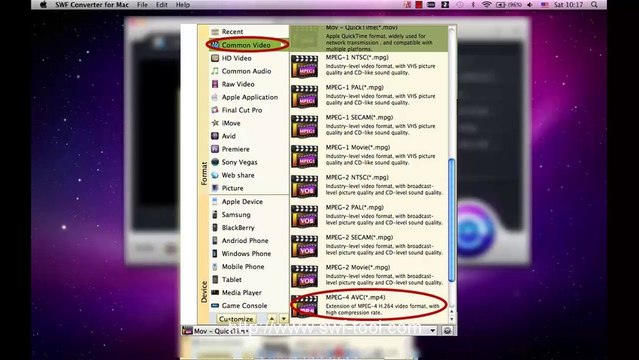Select Mov - QuickTime format text

click(361, 28)
